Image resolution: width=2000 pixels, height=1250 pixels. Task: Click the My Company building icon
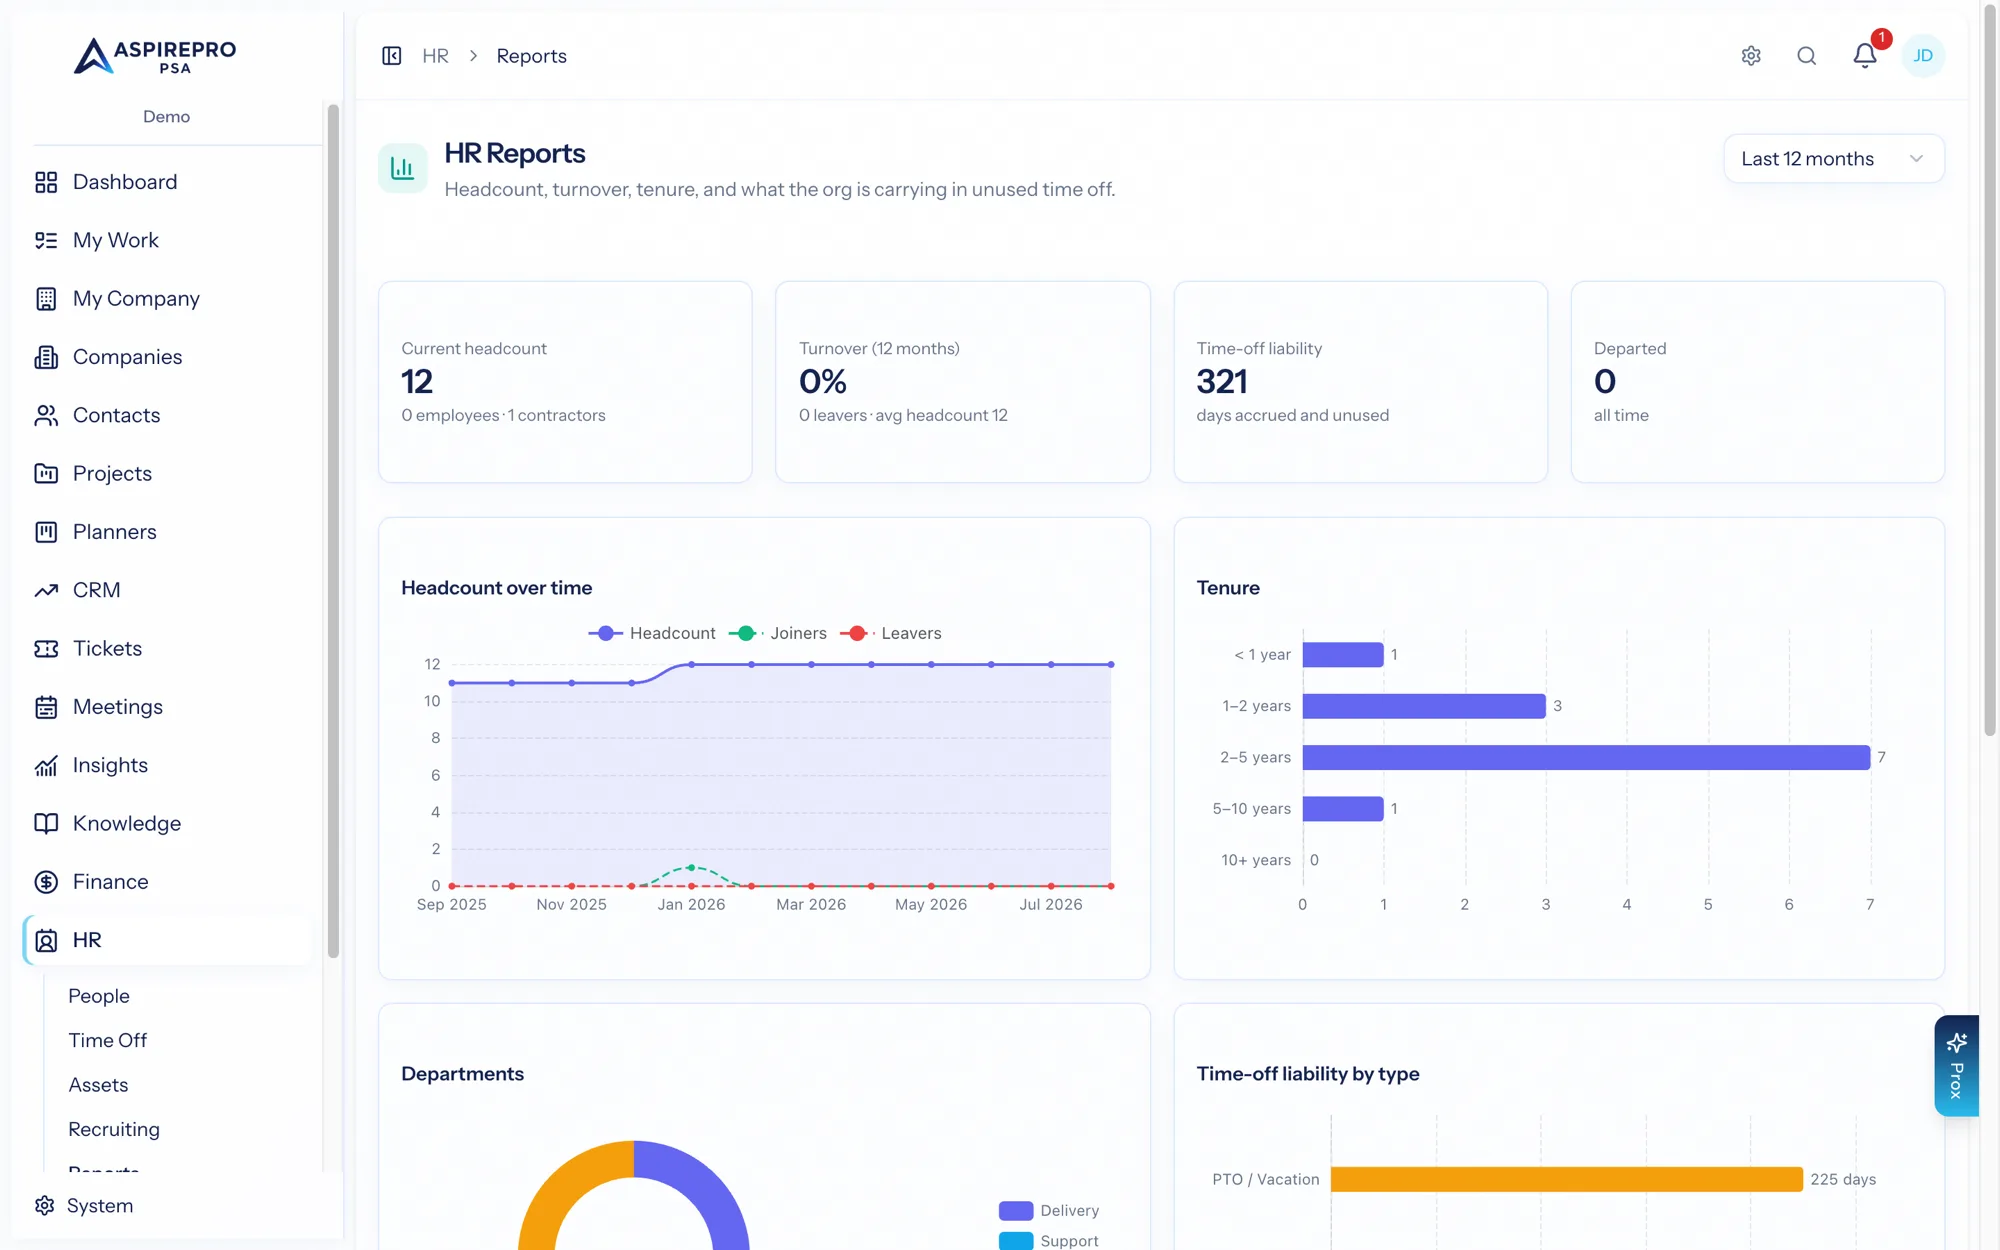(46, 298)
